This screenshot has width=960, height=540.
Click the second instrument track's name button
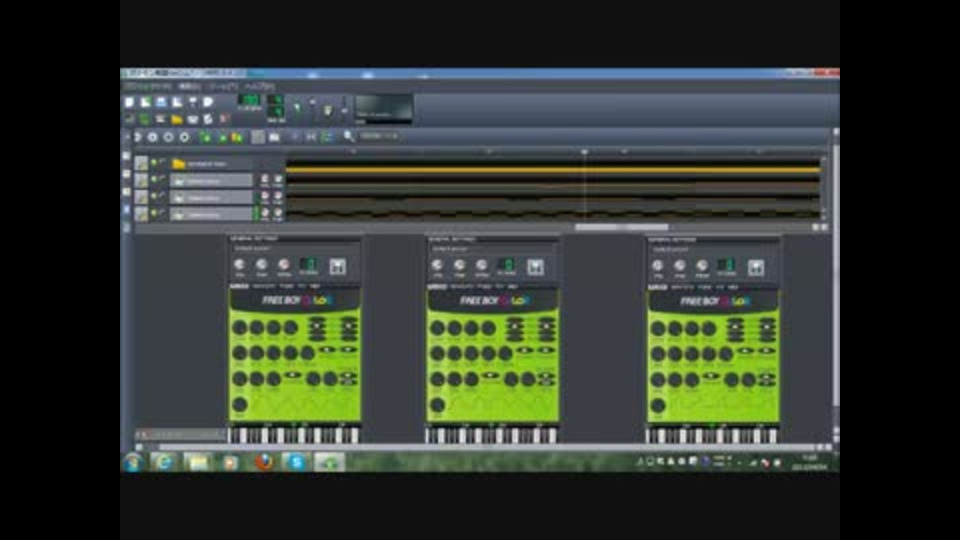pyautogui.click(x=211, y=197)
